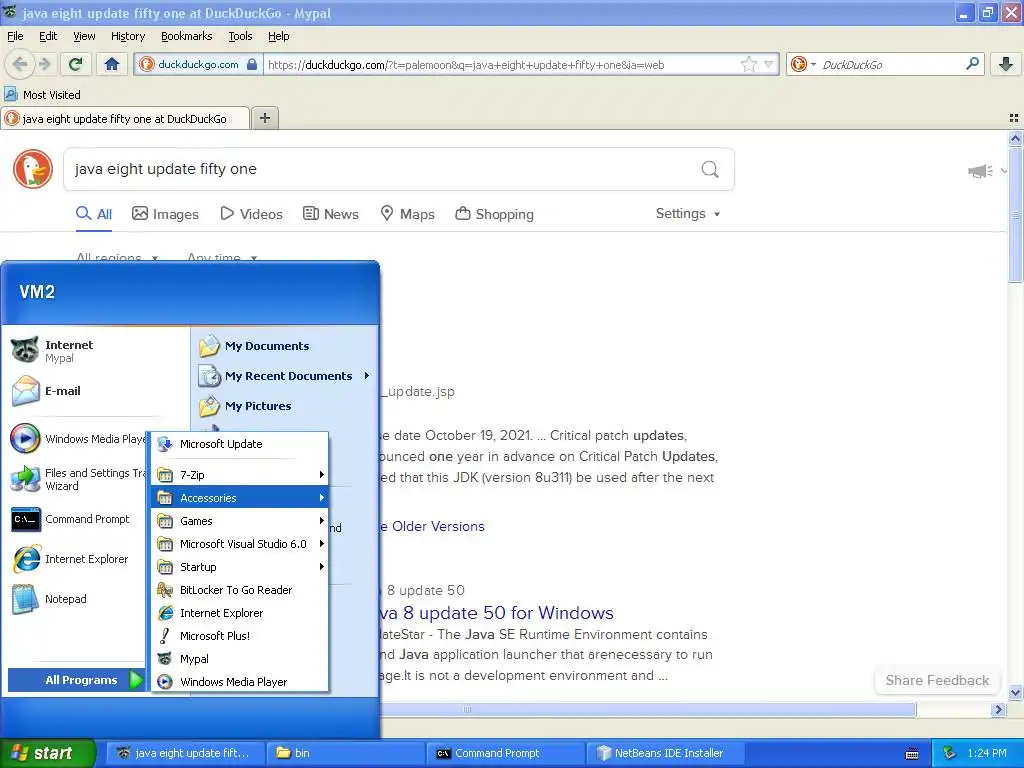This screenshot has height=768, width=1024.
Task: Open the History menu
Action: coord(128,36)
